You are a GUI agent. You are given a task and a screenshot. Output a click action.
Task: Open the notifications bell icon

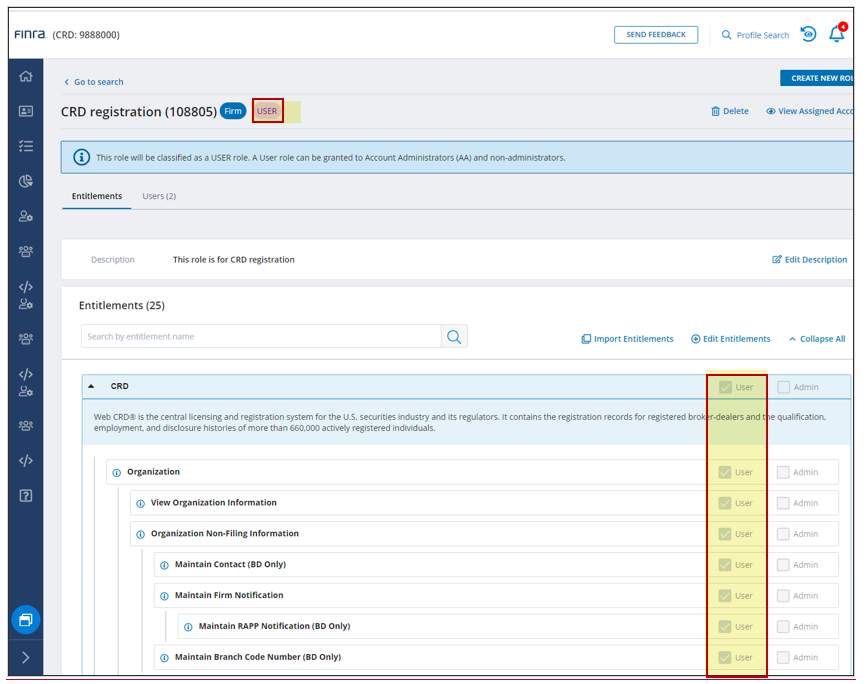[x=837, y=35]
